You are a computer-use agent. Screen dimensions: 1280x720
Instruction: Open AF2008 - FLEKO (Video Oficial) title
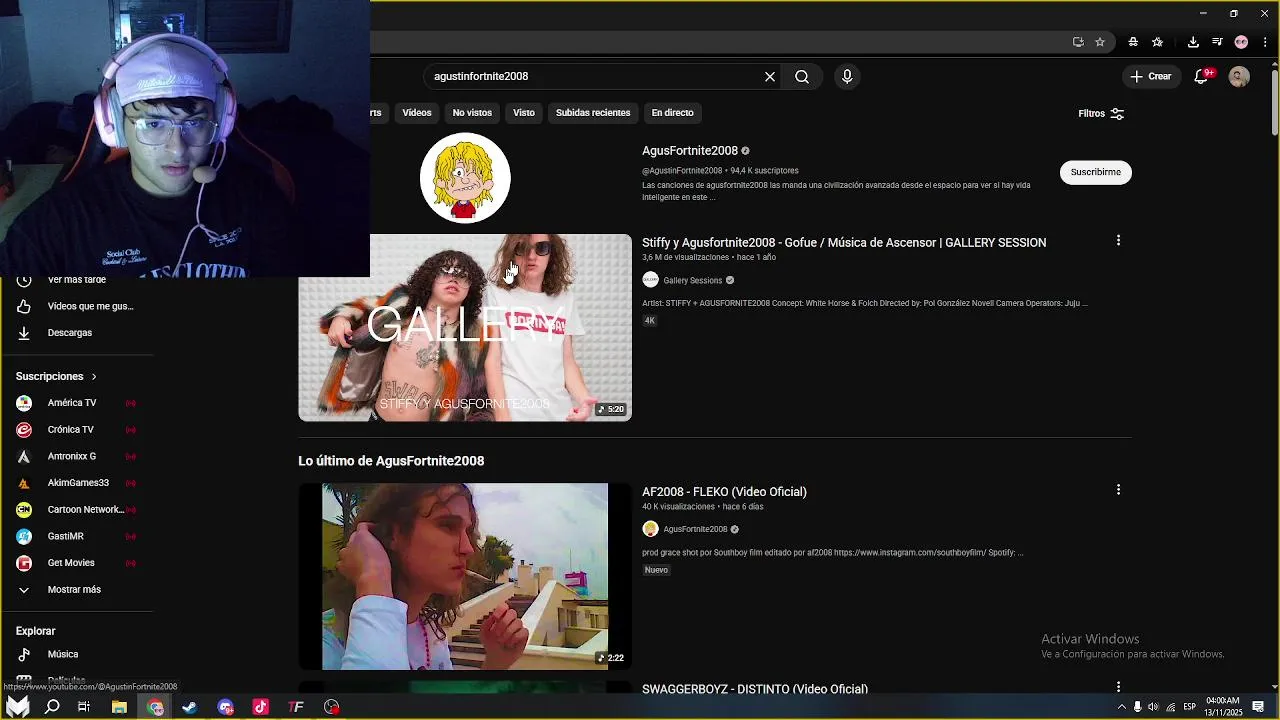[724, 492]
